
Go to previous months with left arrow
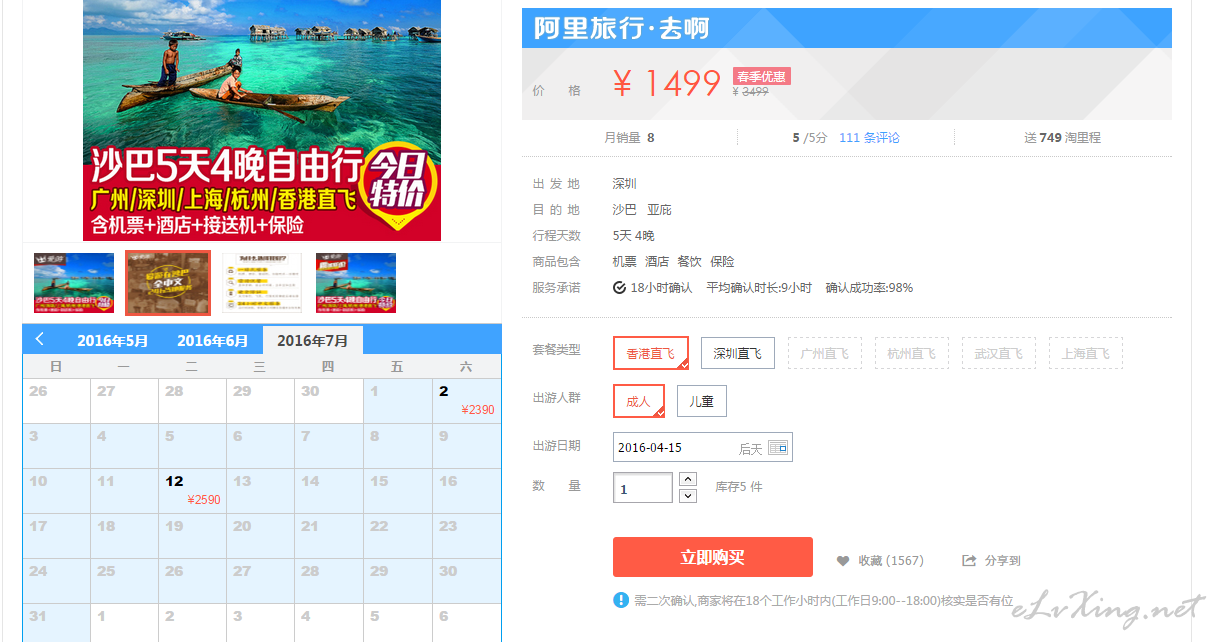pyautogui.click(x=40, y=339)
